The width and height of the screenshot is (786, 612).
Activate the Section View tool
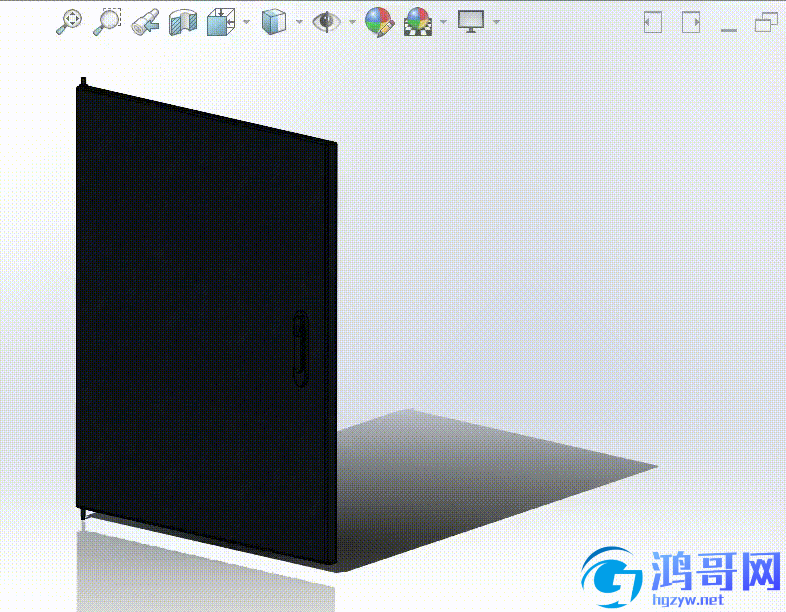pos(183,23)
